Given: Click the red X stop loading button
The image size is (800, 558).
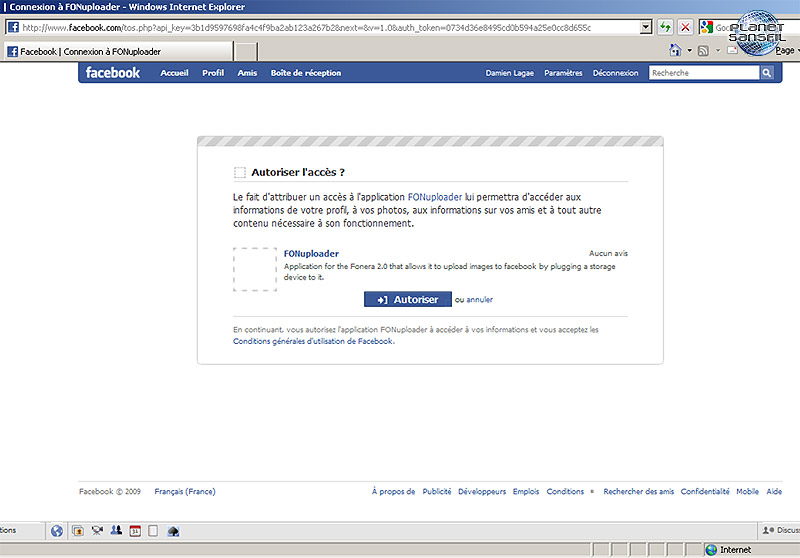Looking at the screenshot, I should coord(685,27).
